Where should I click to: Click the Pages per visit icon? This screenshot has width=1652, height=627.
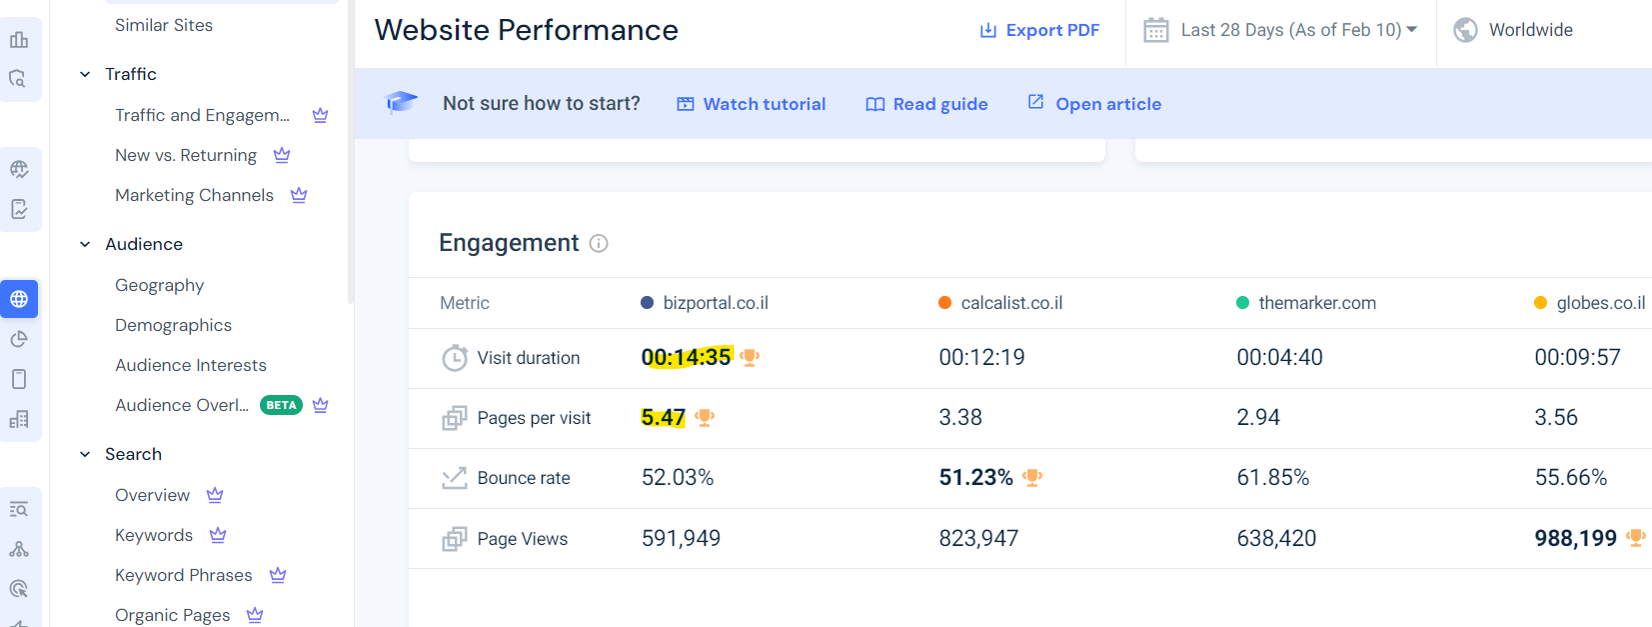(x=455, y=418)
